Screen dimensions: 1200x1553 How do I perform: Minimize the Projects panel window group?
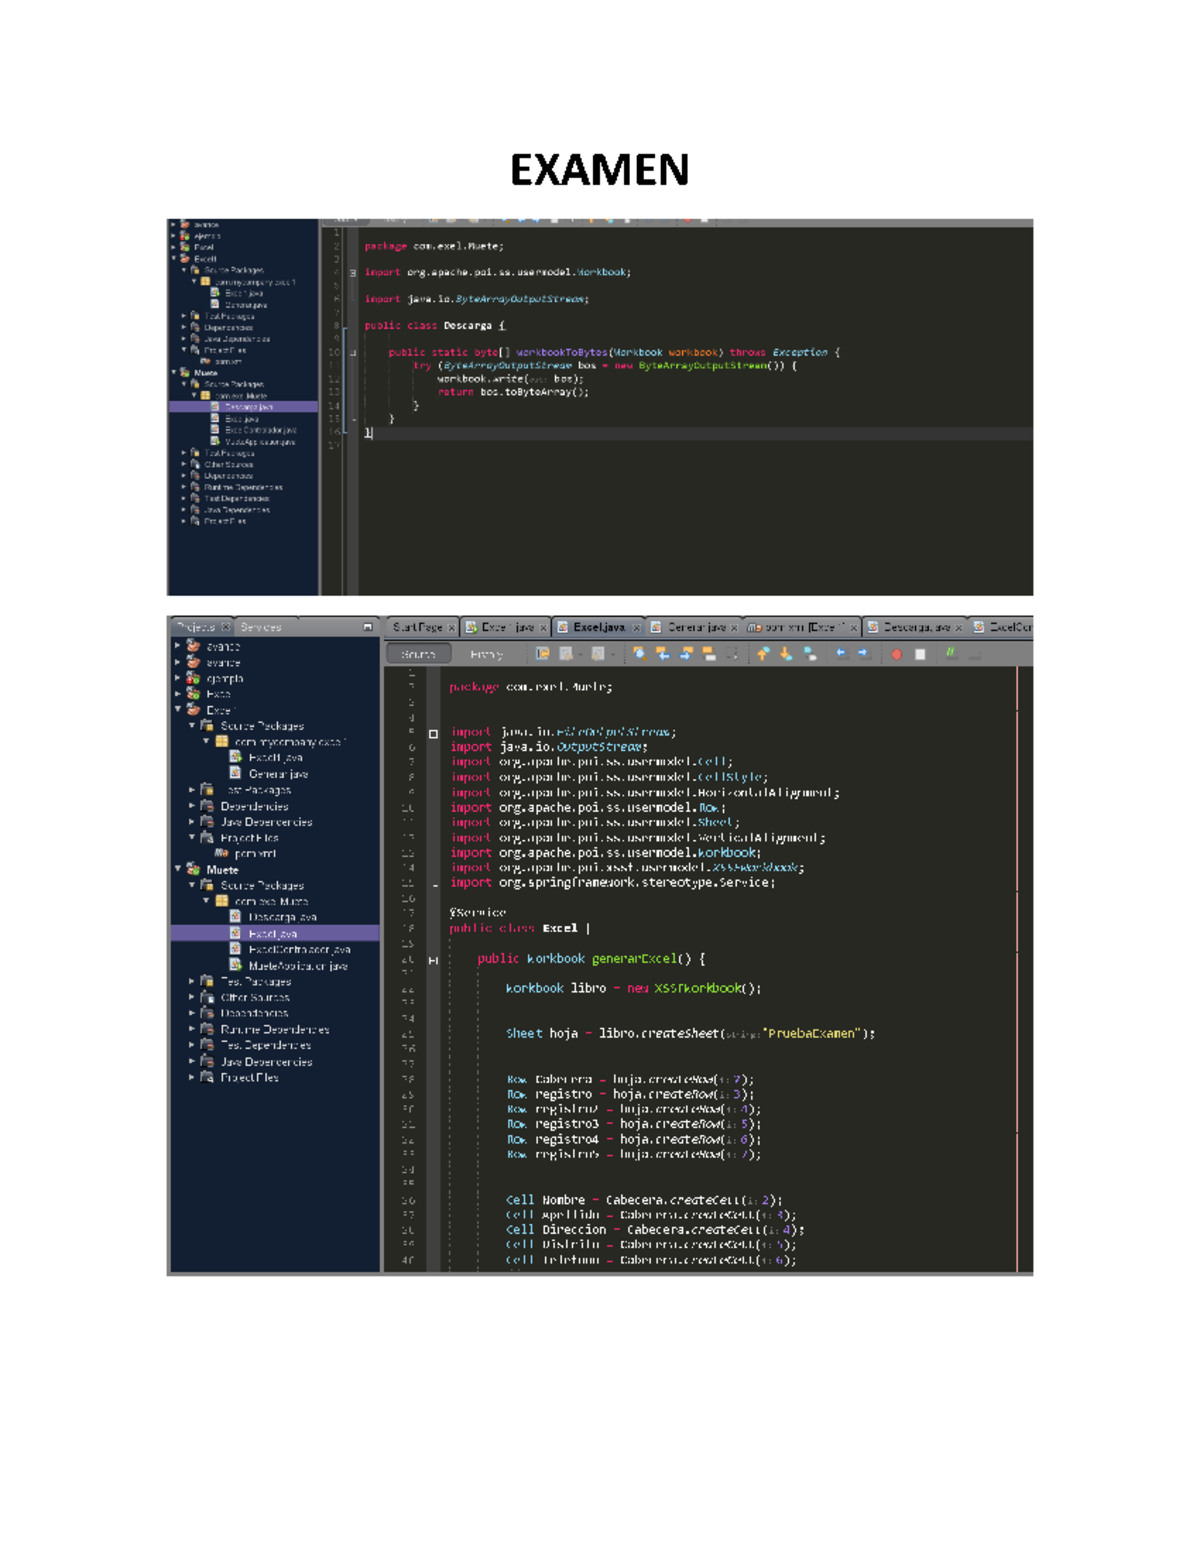(x=367, y=627)
